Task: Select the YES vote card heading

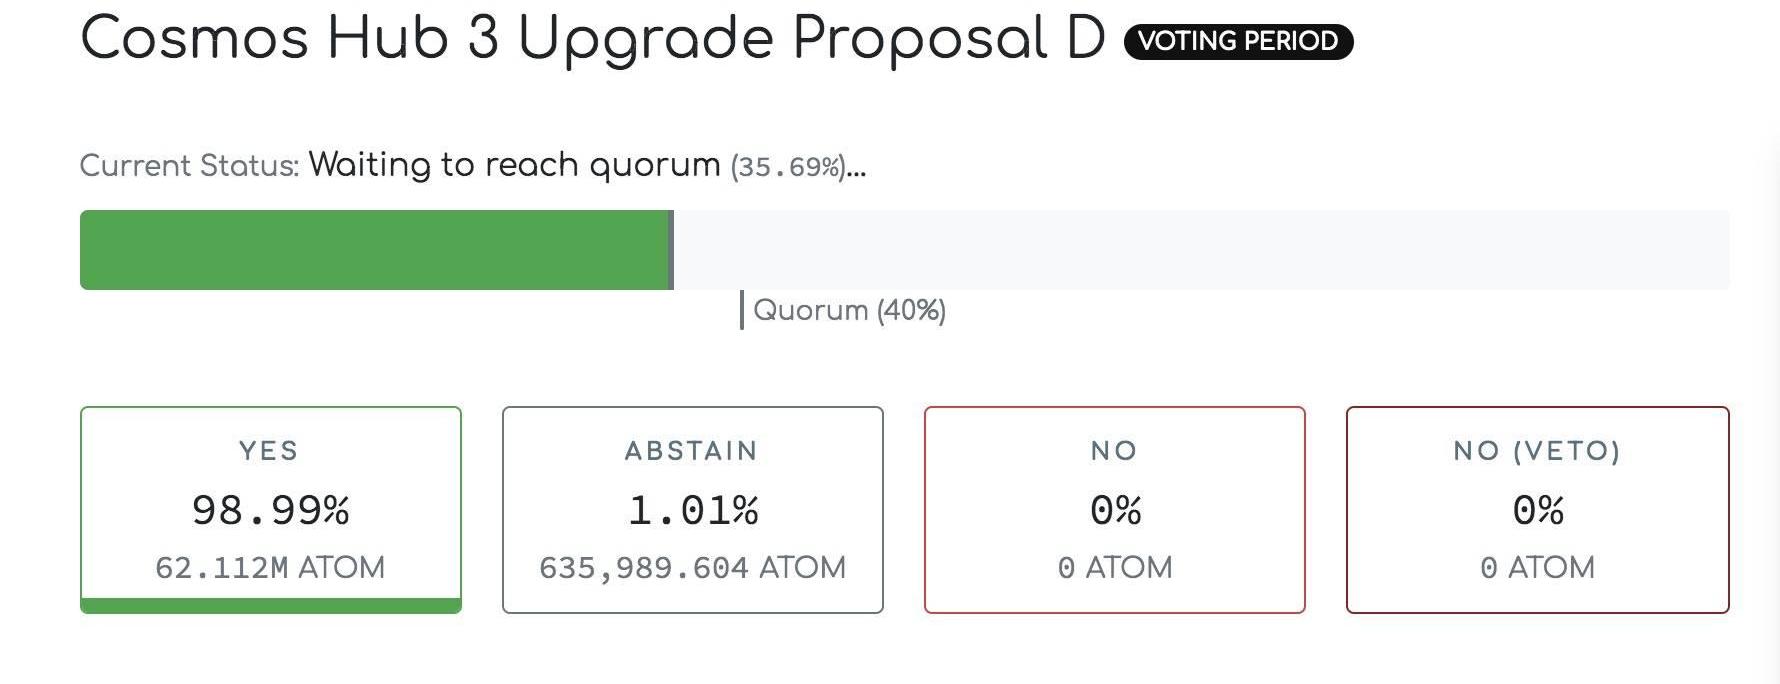Action: (269, 451)
